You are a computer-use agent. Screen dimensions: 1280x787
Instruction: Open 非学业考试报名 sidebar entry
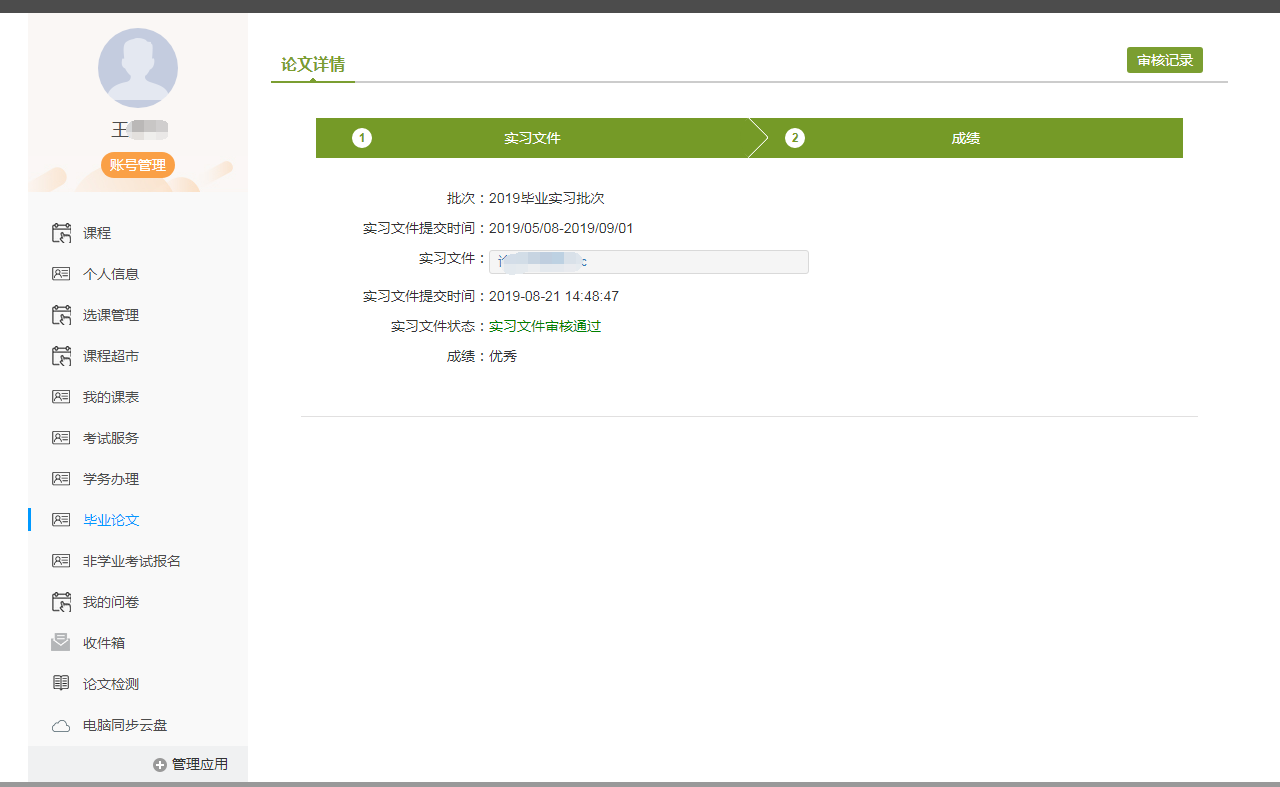click(131, 561)
